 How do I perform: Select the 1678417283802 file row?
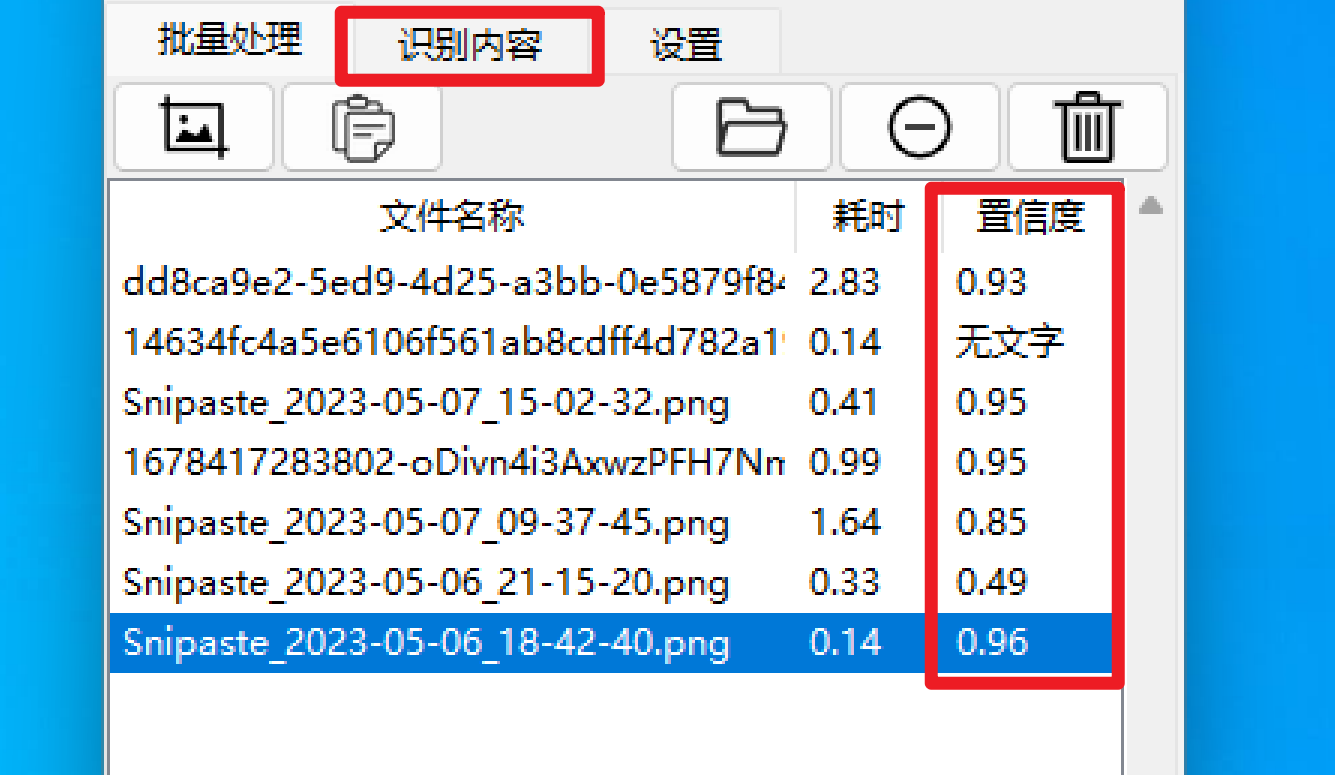pyautogui.click(x=611, y=462)
